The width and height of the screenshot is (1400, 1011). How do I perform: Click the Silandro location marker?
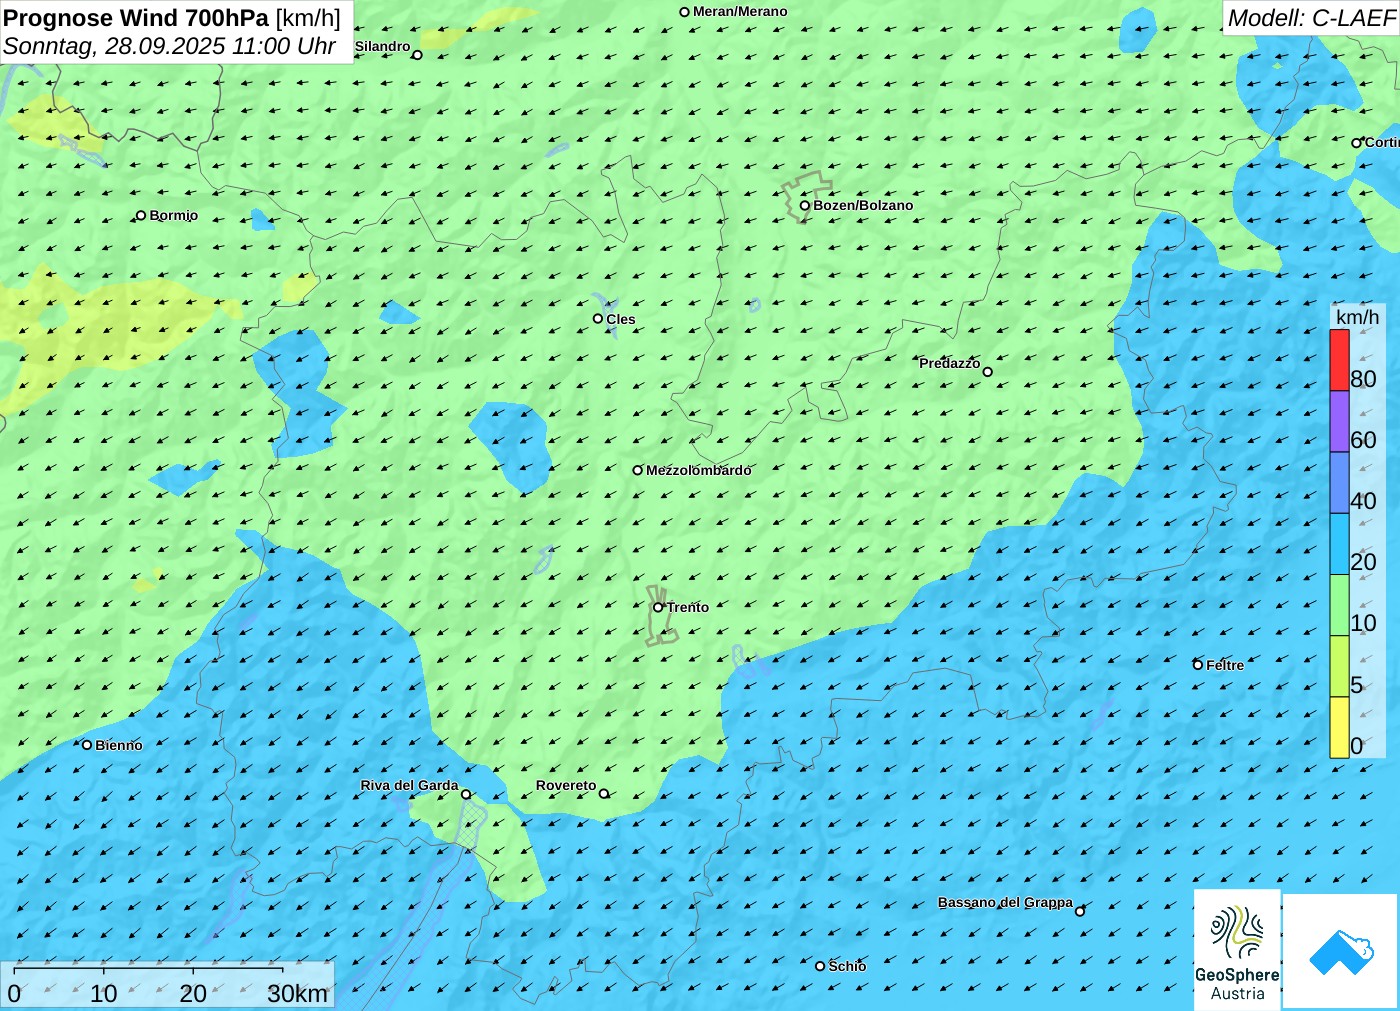pyautogui.click(x=417, y=55)
